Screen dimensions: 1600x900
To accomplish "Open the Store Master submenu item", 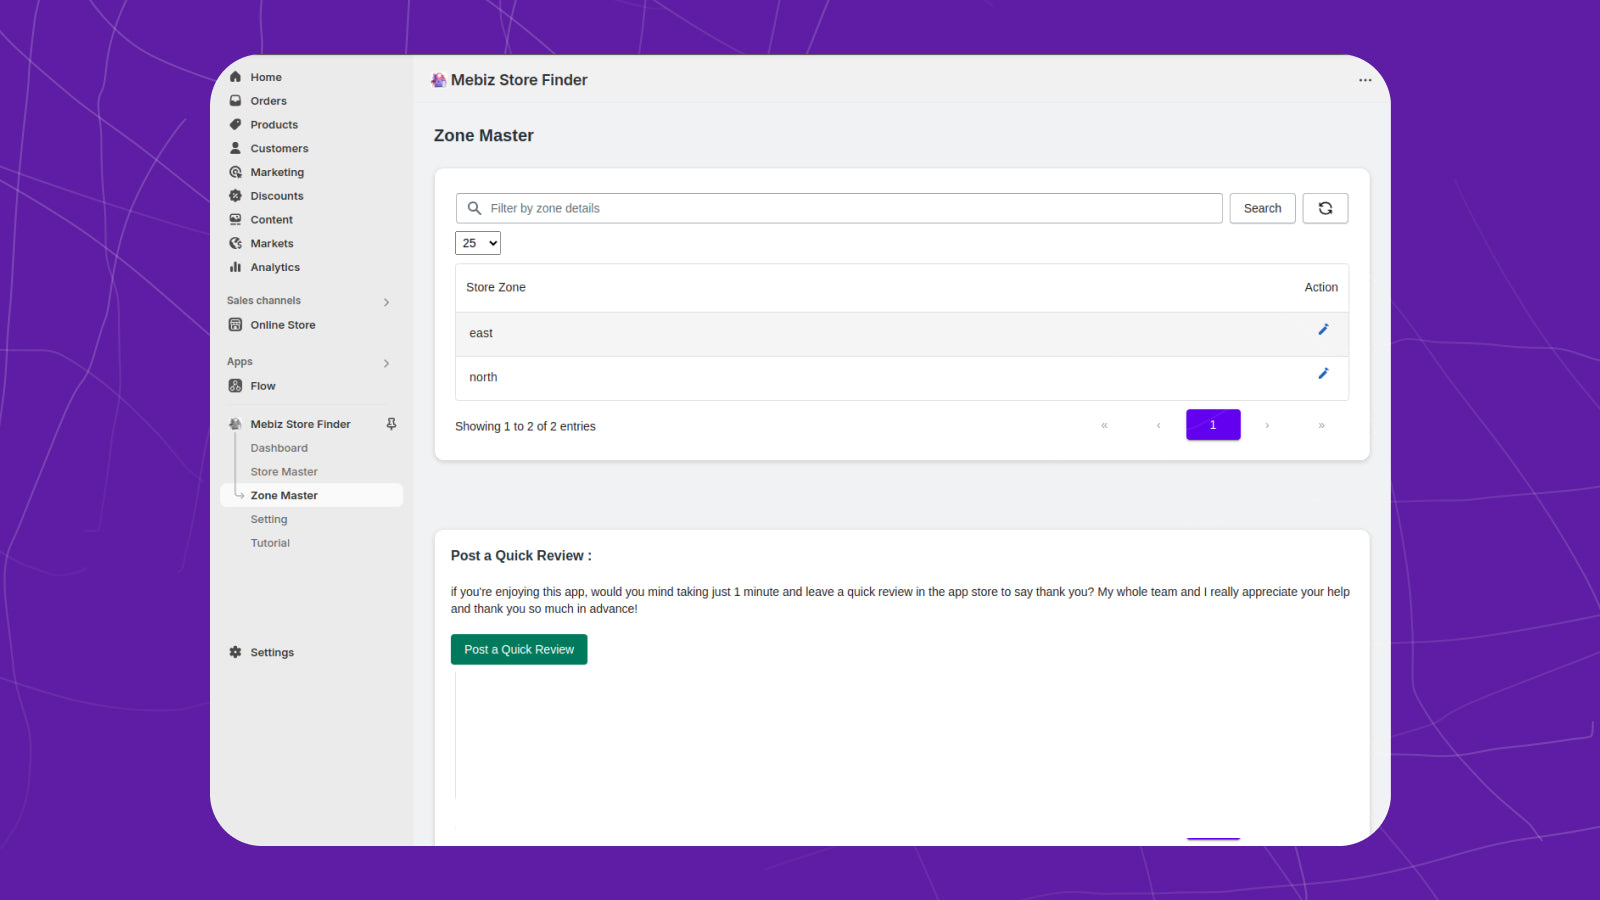I will point(284,472).
